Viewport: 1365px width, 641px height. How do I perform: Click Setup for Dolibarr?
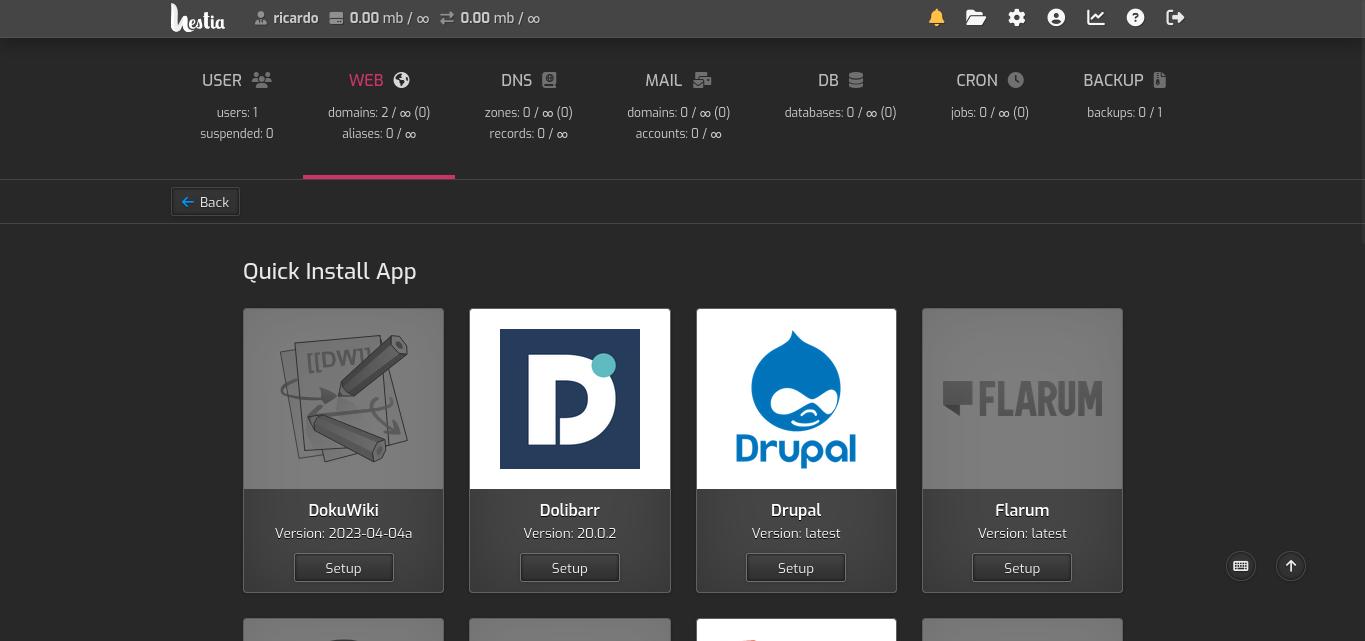(569, 567)
